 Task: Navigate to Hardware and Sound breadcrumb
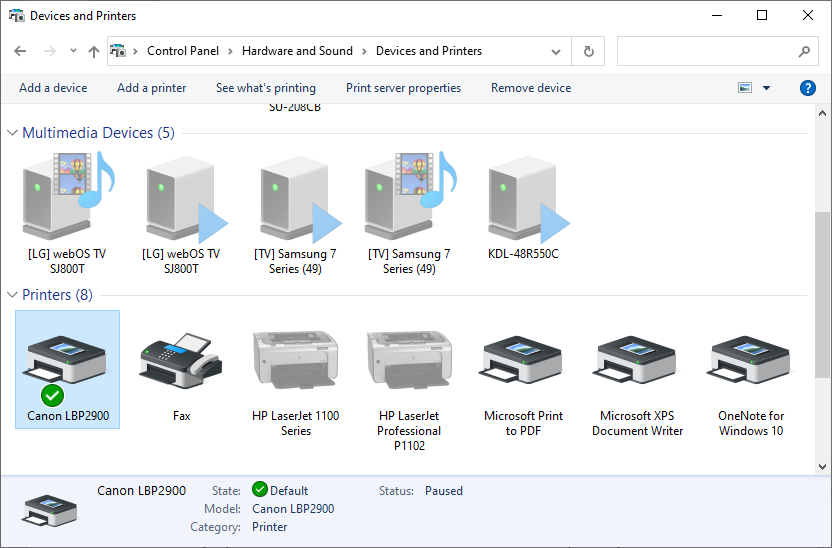(x=297, y=51)
